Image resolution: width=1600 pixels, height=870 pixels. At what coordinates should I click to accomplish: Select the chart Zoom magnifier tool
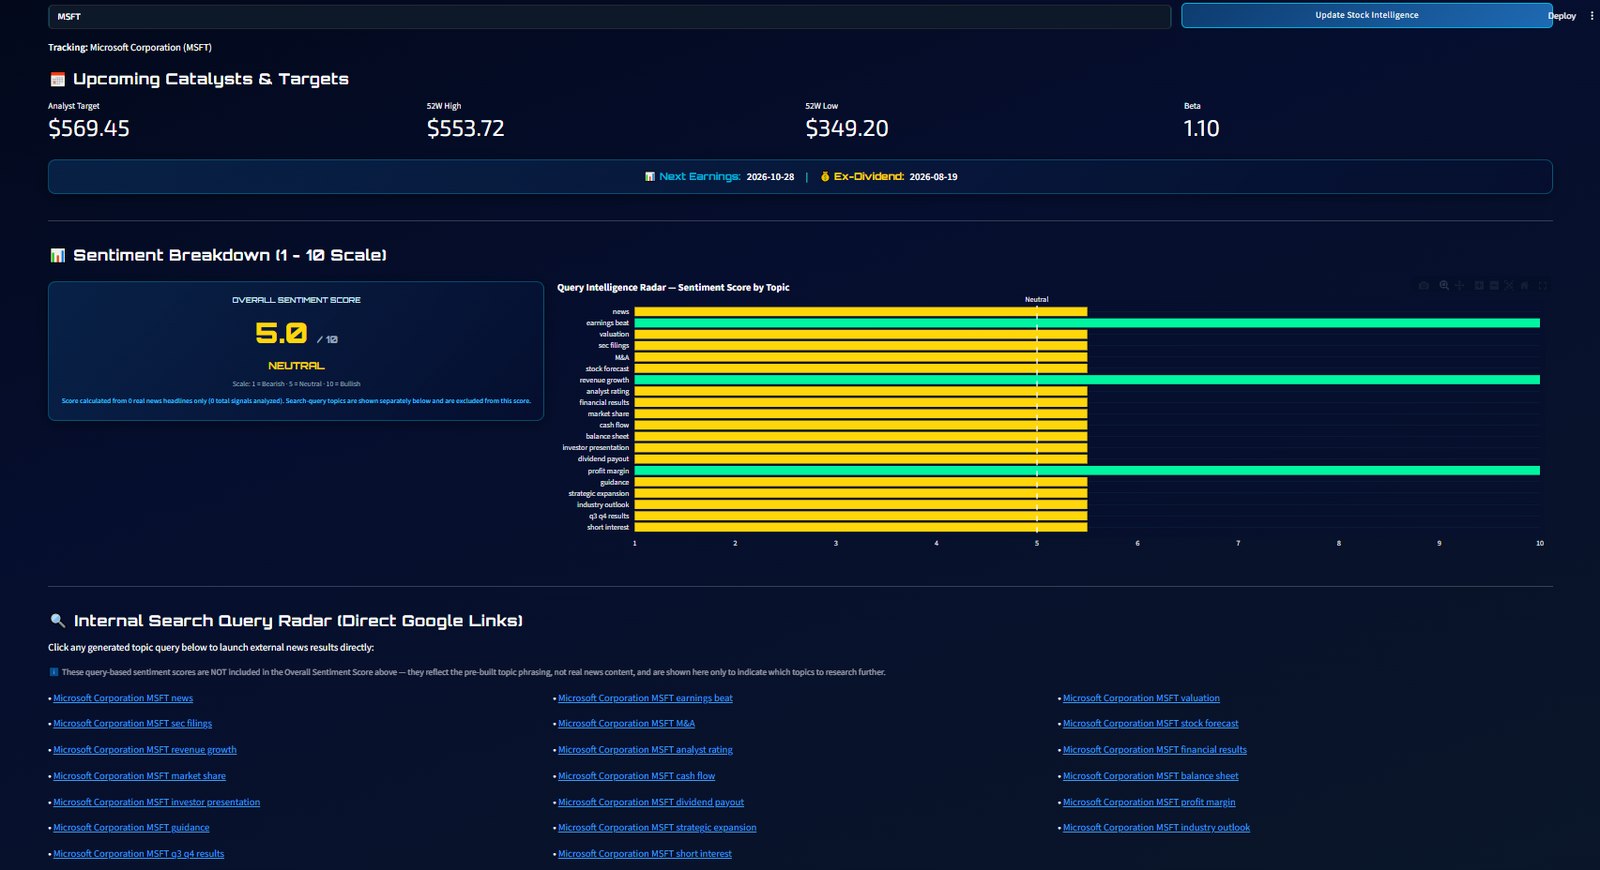coord(1444,286)
